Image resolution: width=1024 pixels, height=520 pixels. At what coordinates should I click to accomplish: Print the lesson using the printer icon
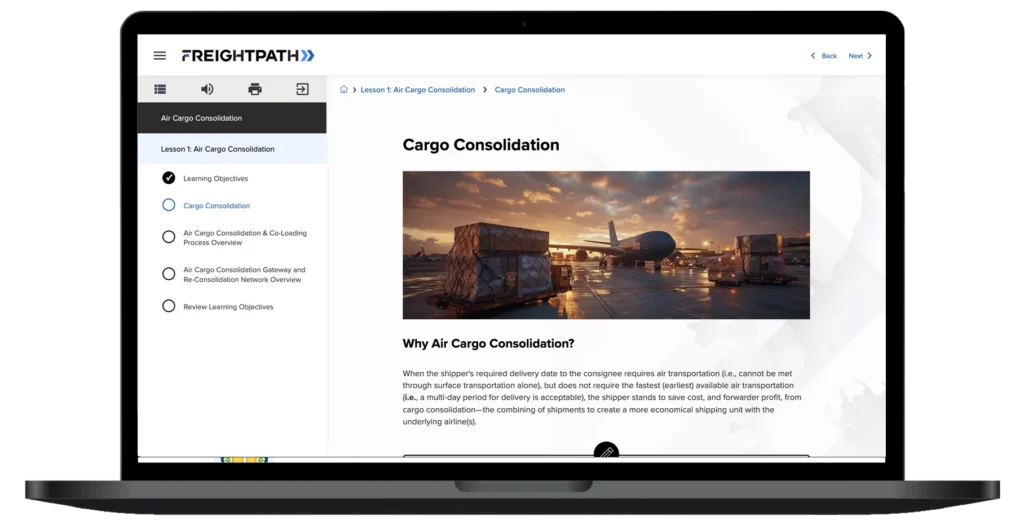pyautogui.click(x=255, y=89)
